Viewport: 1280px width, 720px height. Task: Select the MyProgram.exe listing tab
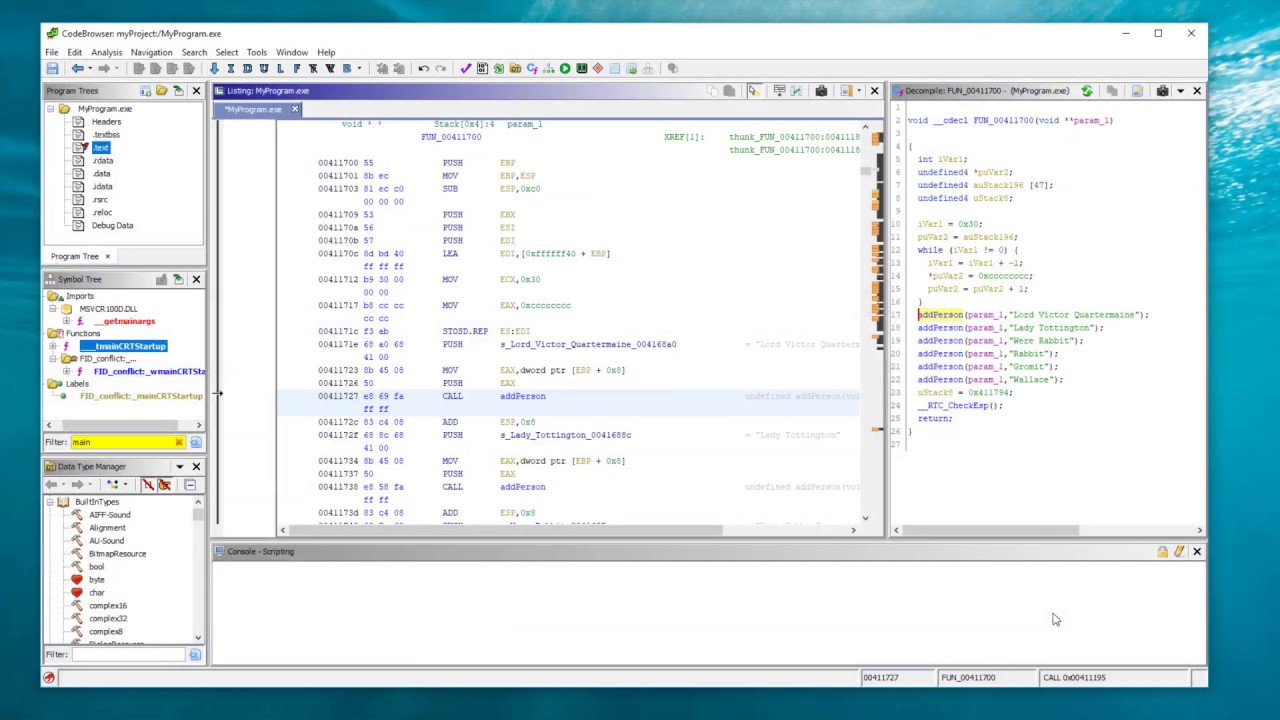[253, 109]
